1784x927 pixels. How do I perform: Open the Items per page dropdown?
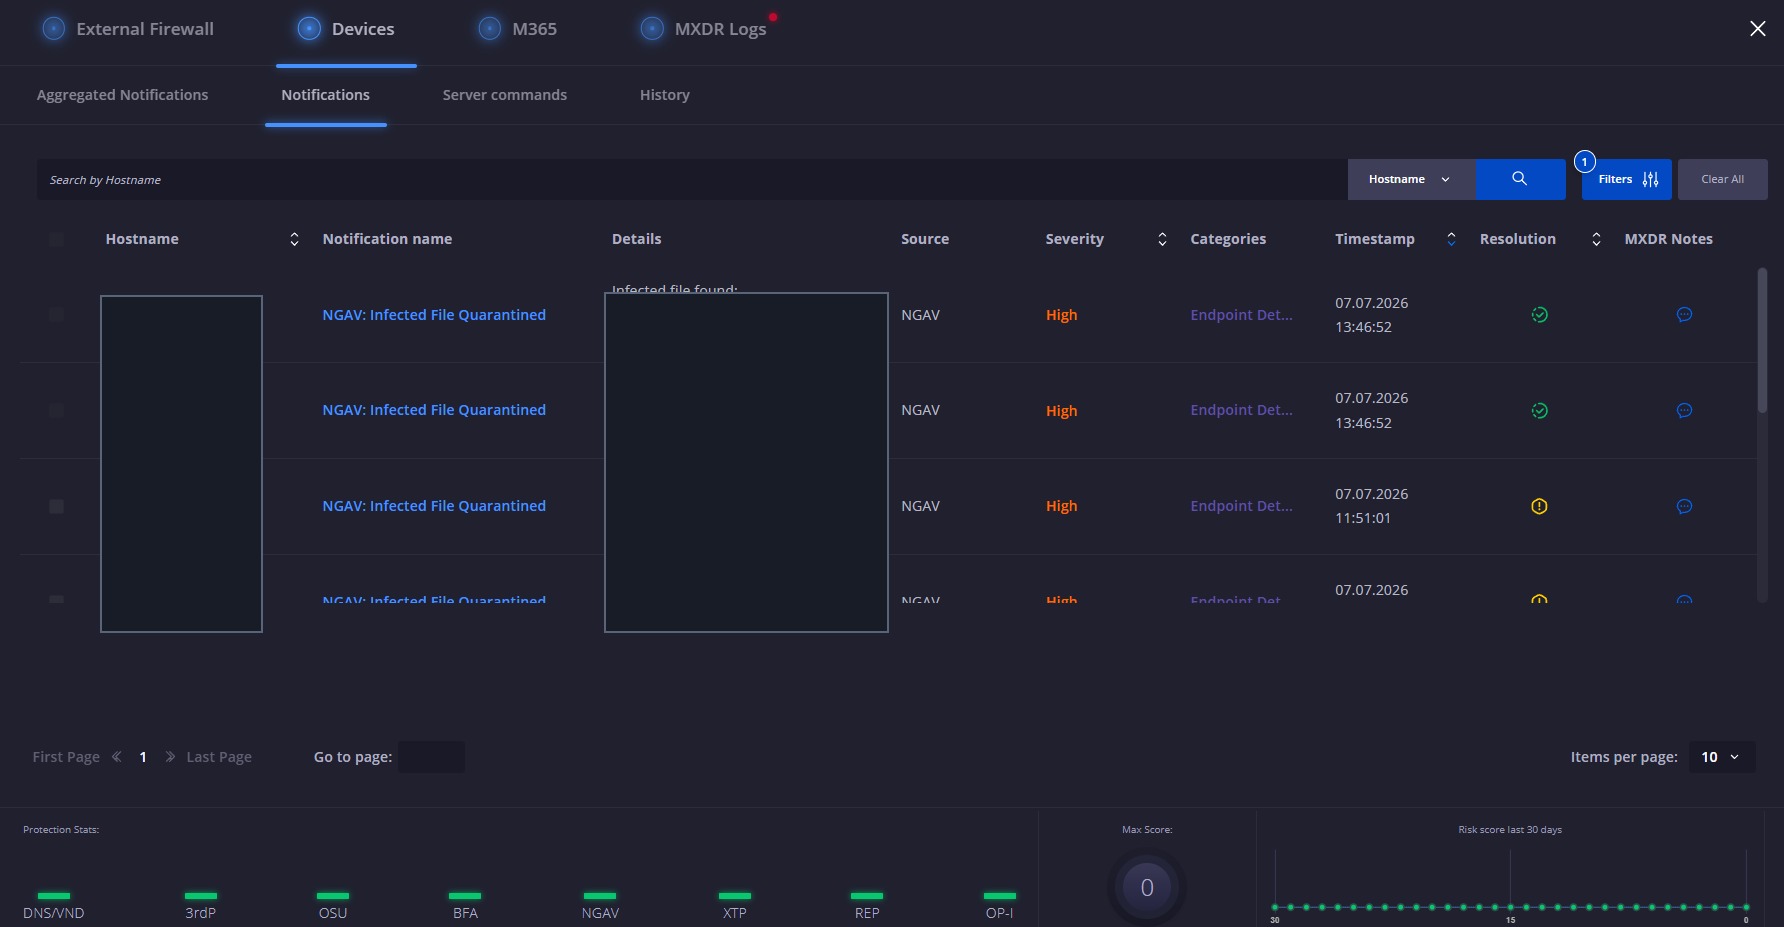click(x=1721, y=757)
